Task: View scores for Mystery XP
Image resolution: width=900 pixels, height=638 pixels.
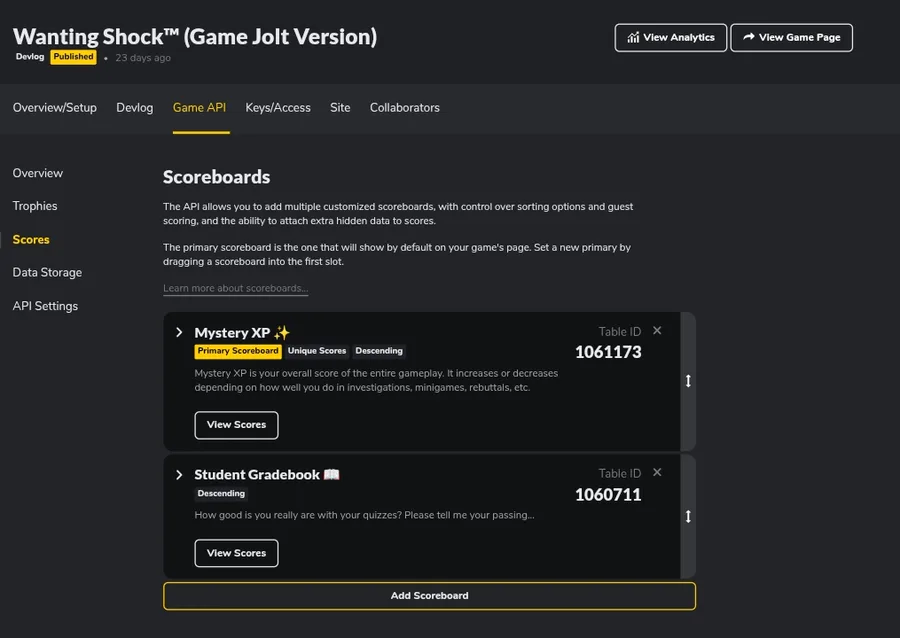Action: click(x=236, y=425)
